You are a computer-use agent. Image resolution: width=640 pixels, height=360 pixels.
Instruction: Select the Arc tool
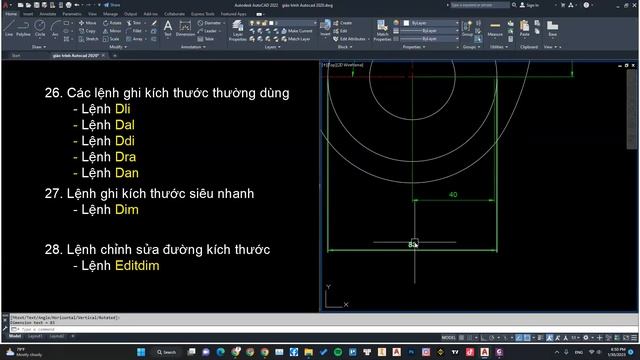point(55,28)
